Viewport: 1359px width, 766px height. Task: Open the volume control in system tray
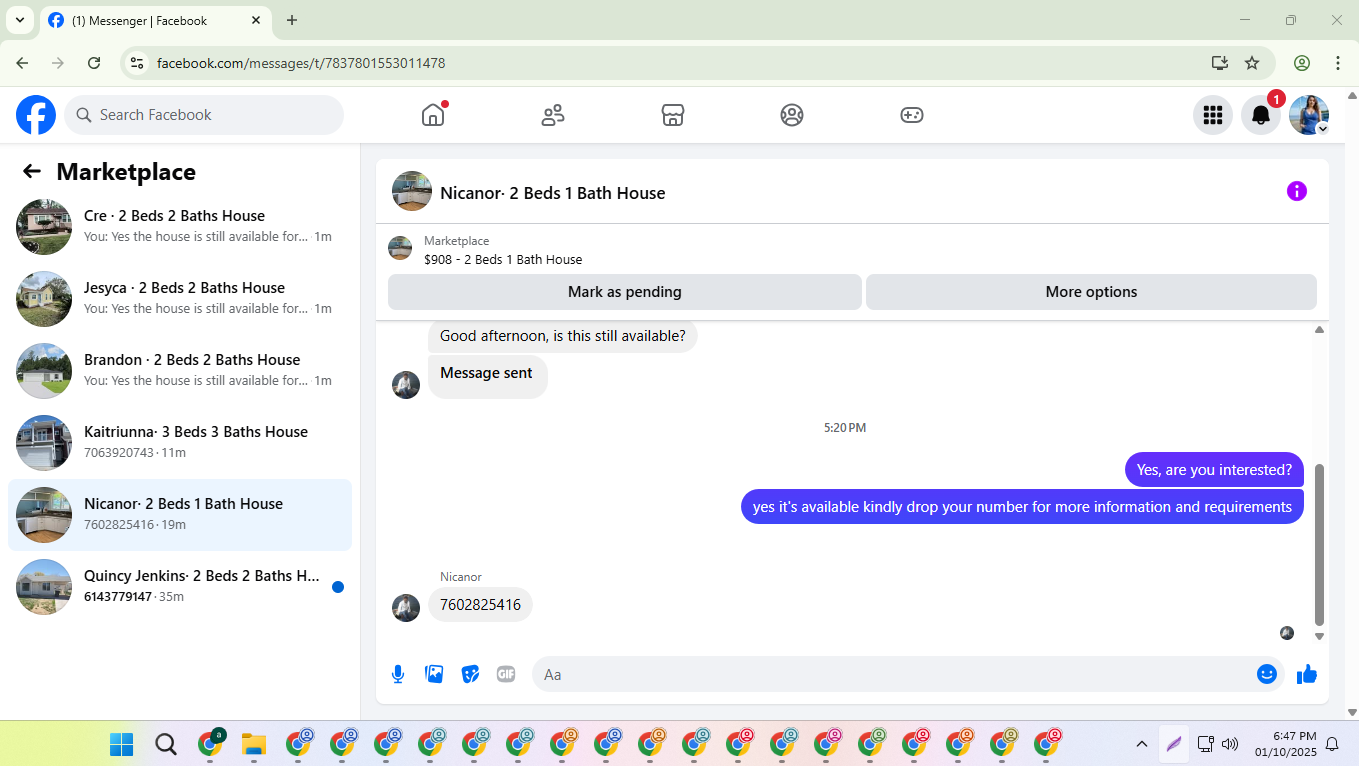1230,744
